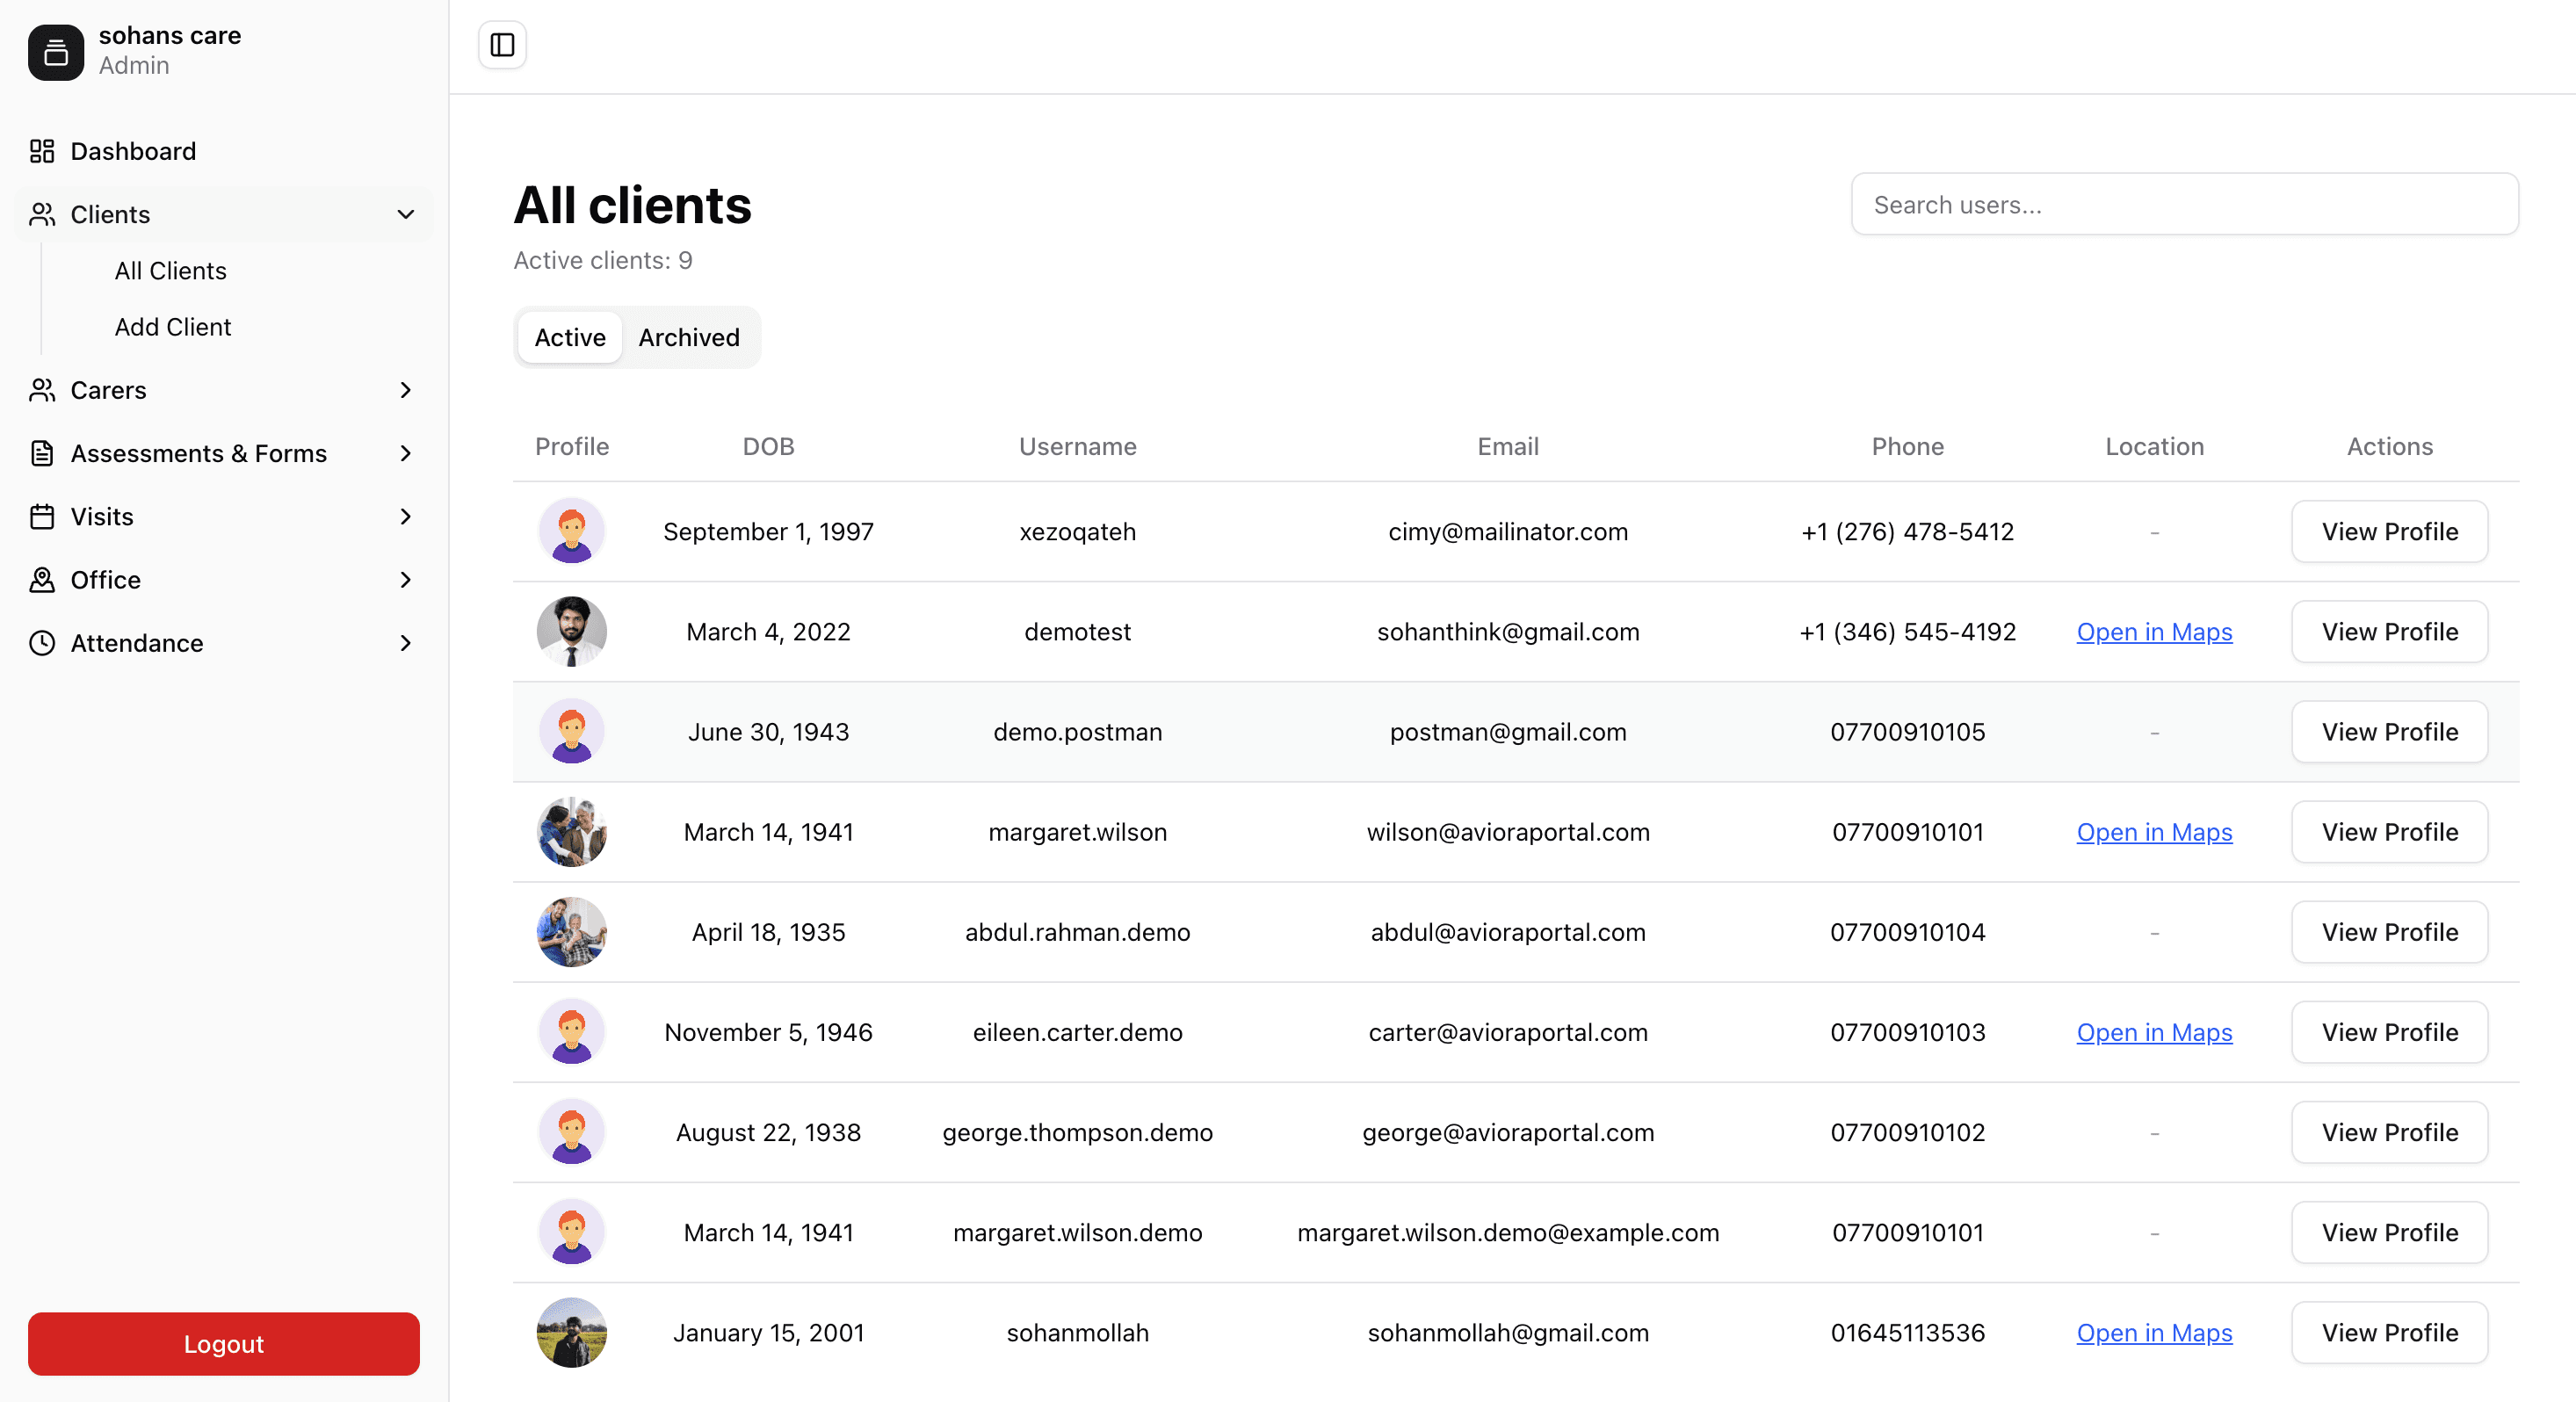Click the Carers people icon
The height and width of the screenshot is (1402, 2576).
(x=42, y=390)
